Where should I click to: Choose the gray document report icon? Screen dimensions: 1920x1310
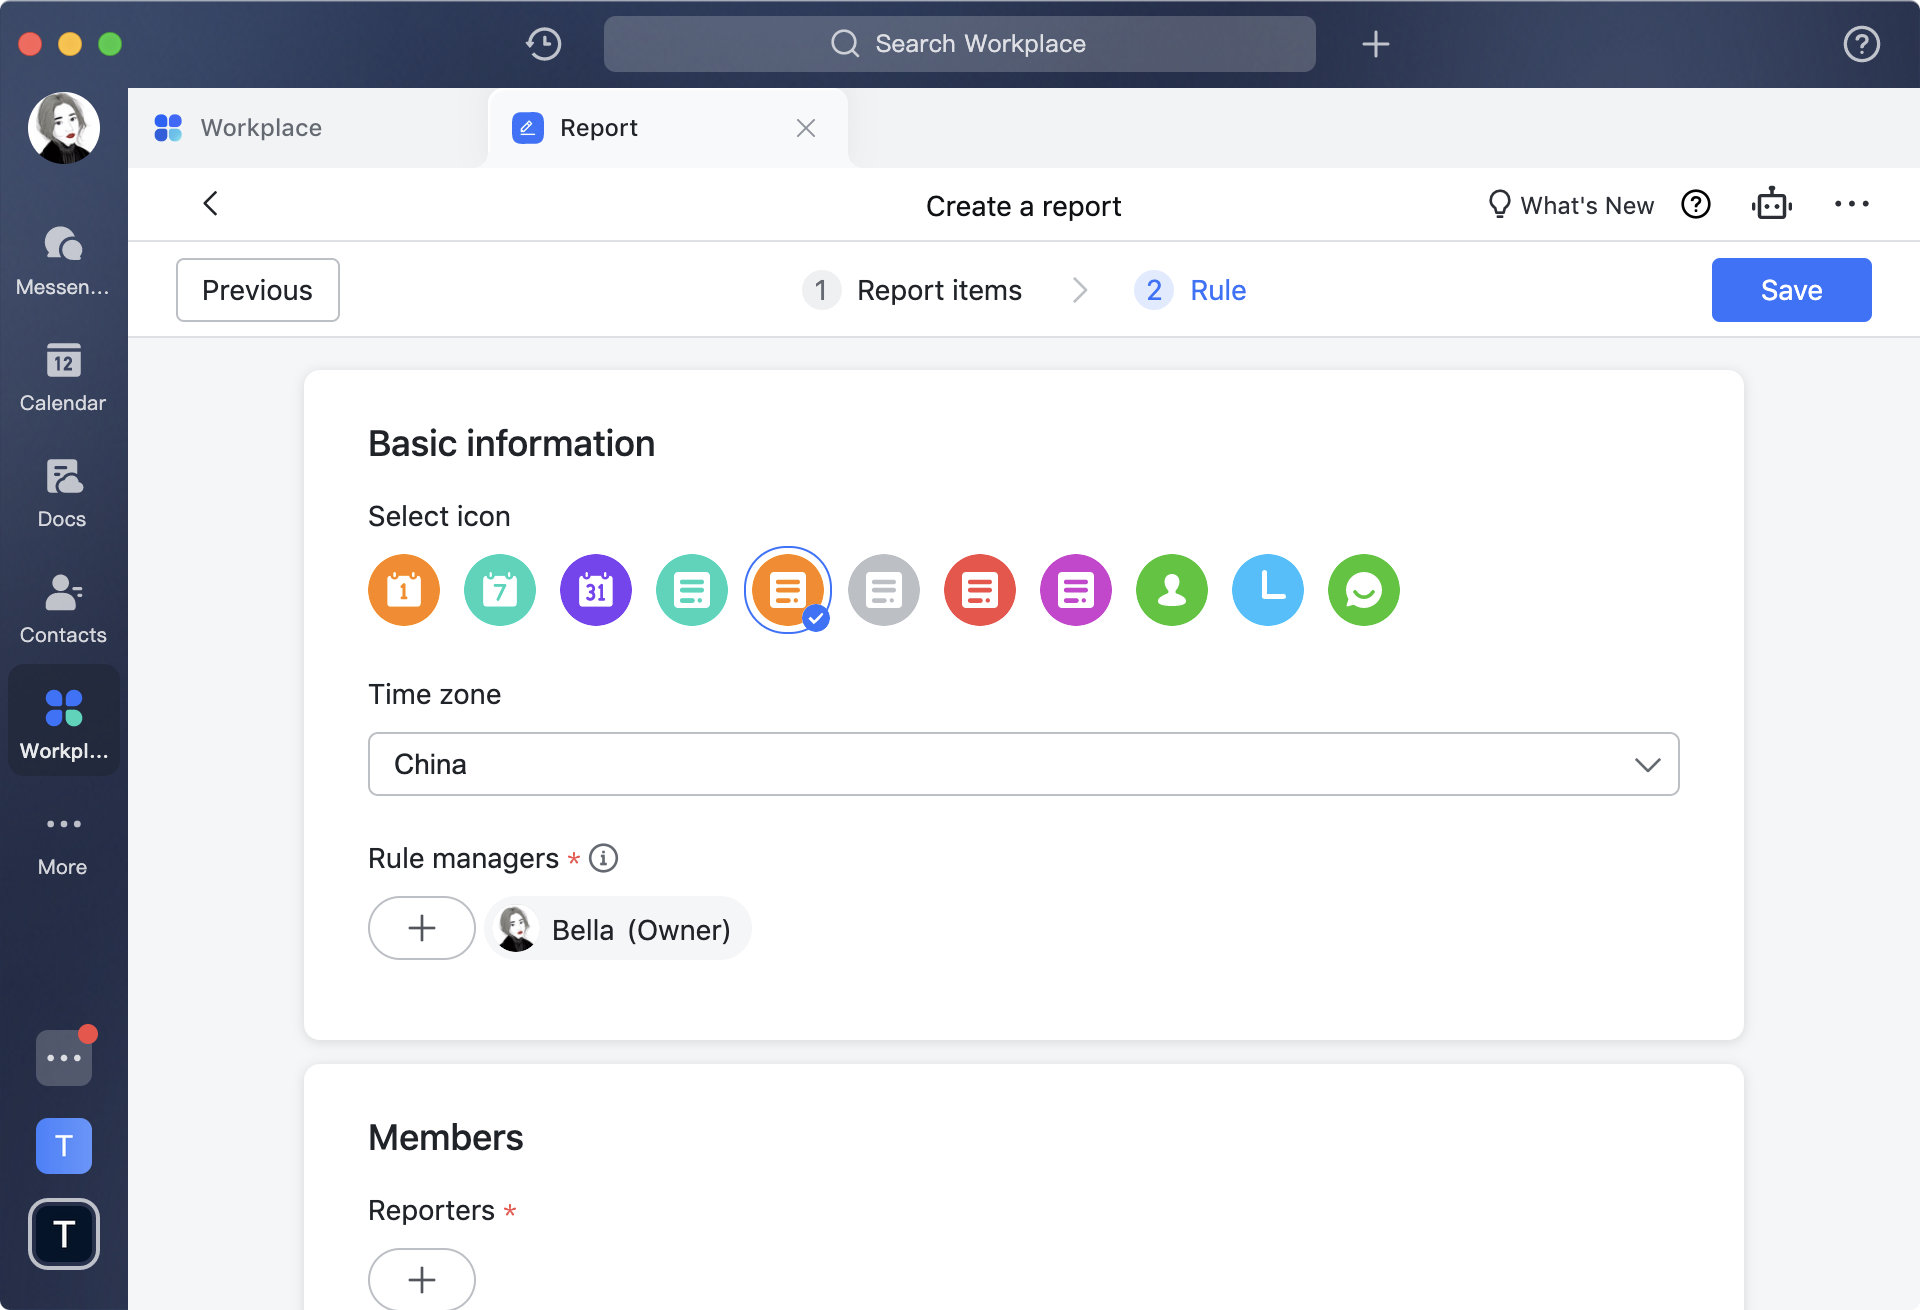coord(884,590)
